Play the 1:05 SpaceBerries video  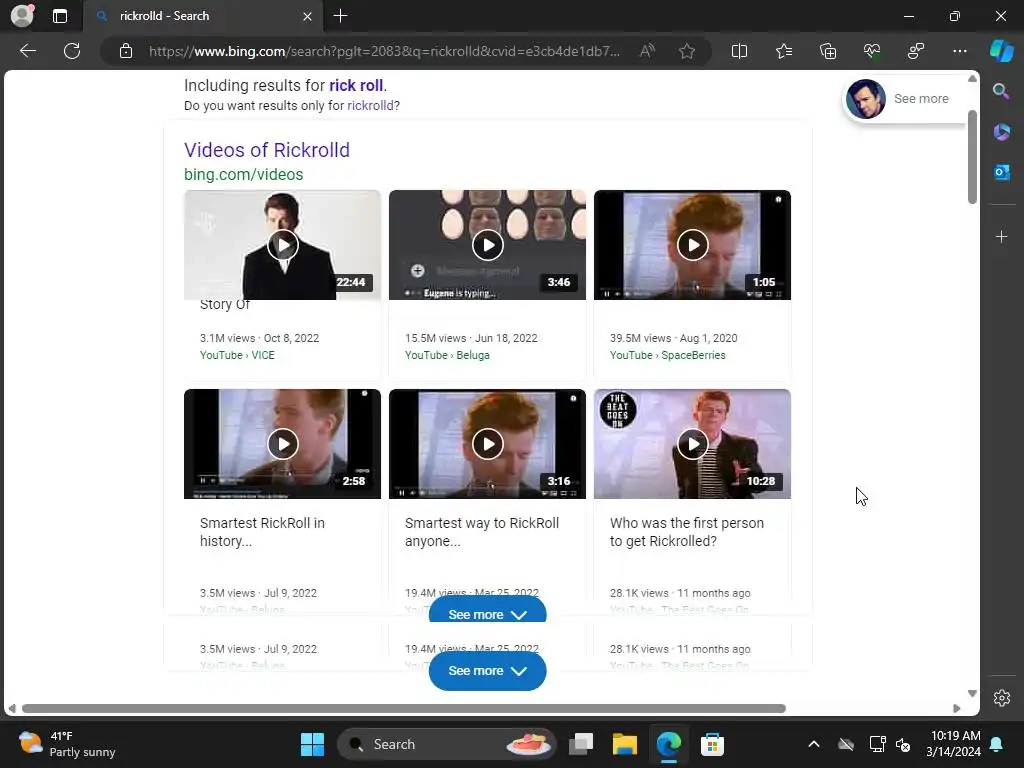tap(692, 245)
